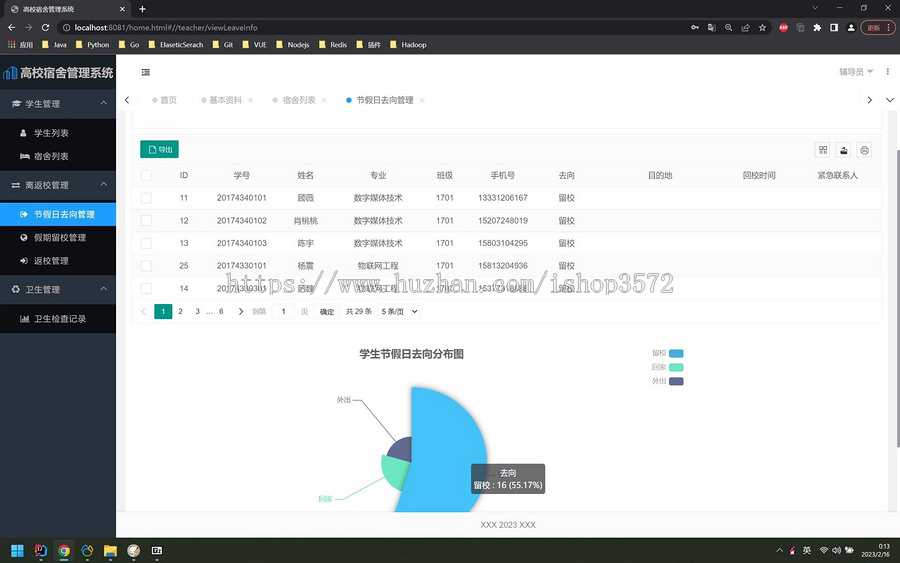Go to next page with the arrow
Viewport: 900px width, 563px height.
240,312
